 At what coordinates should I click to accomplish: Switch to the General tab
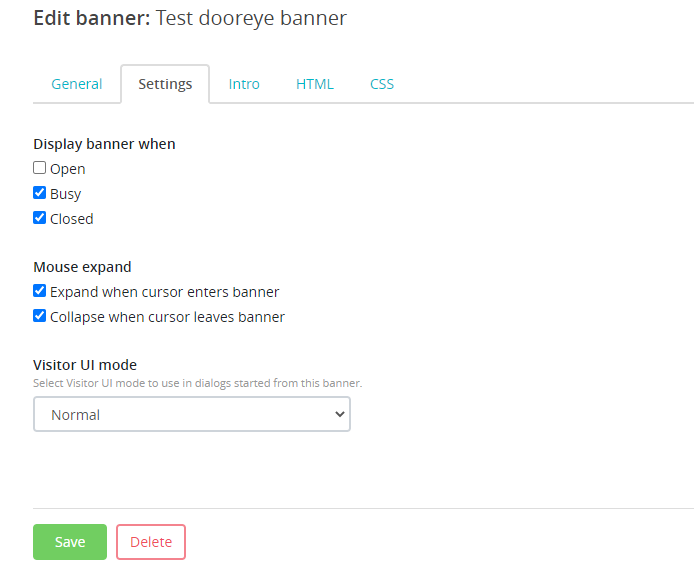click(x=77, y=84)
